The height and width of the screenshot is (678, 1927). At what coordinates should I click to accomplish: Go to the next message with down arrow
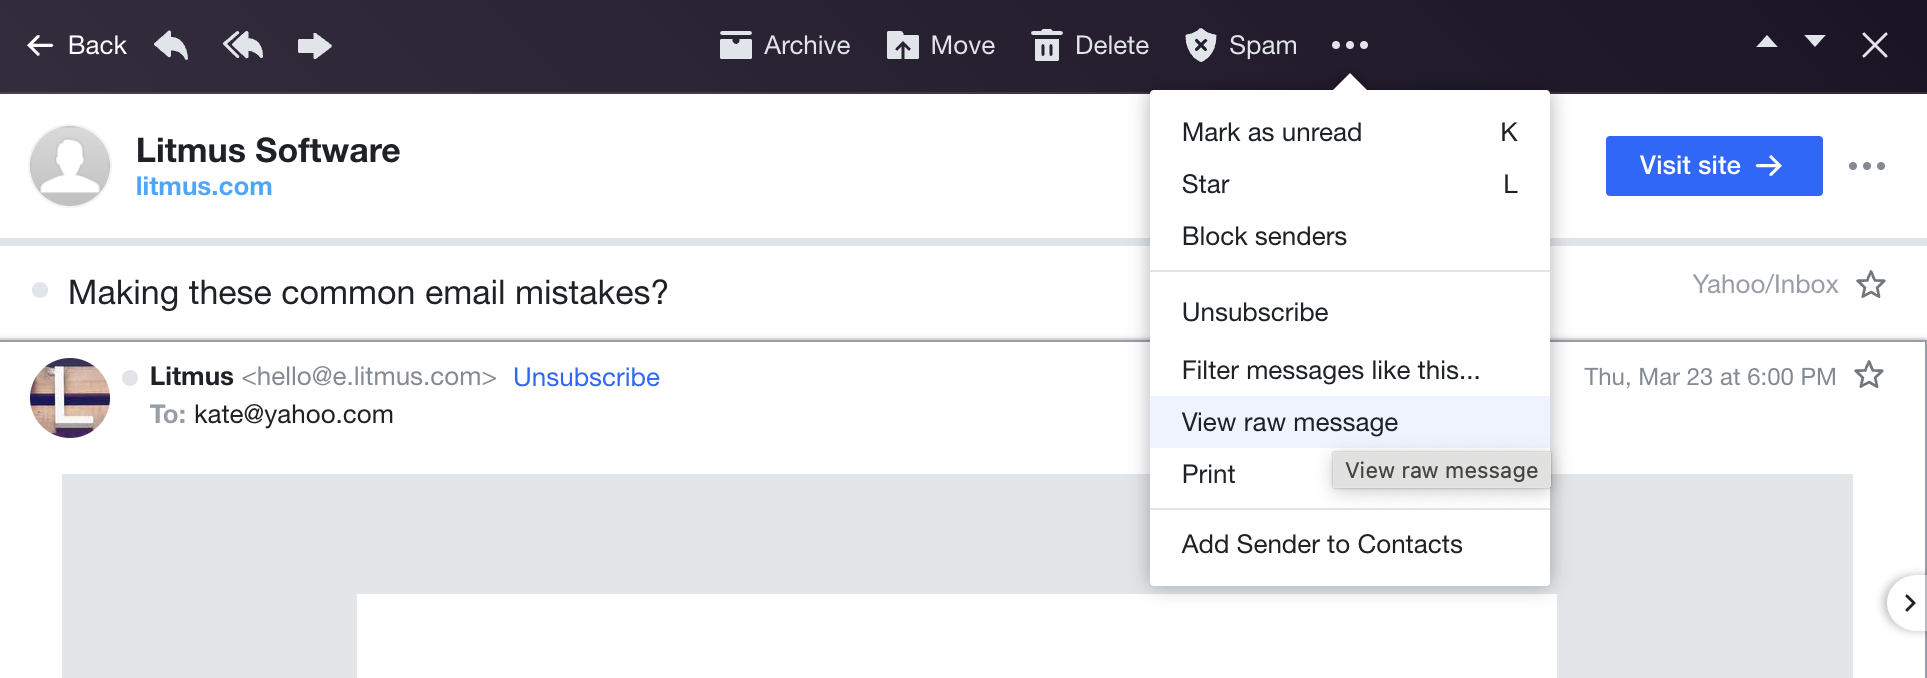coord(1816,44)
